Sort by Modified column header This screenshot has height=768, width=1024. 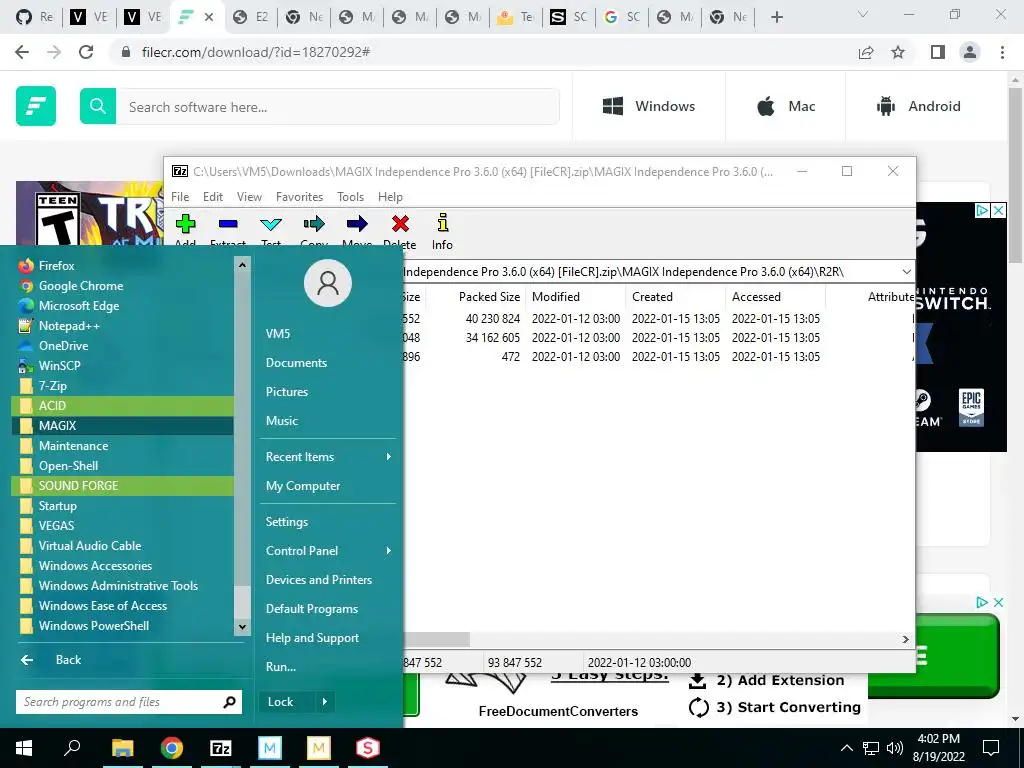coord(575,296)
